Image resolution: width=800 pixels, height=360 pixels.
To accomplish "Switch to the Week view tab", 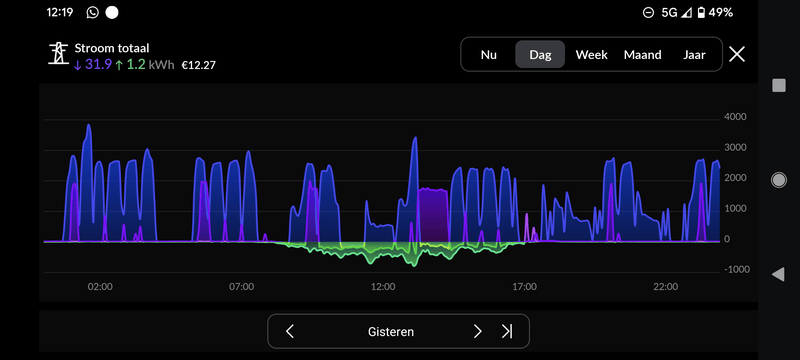I will tap(591, 55).
